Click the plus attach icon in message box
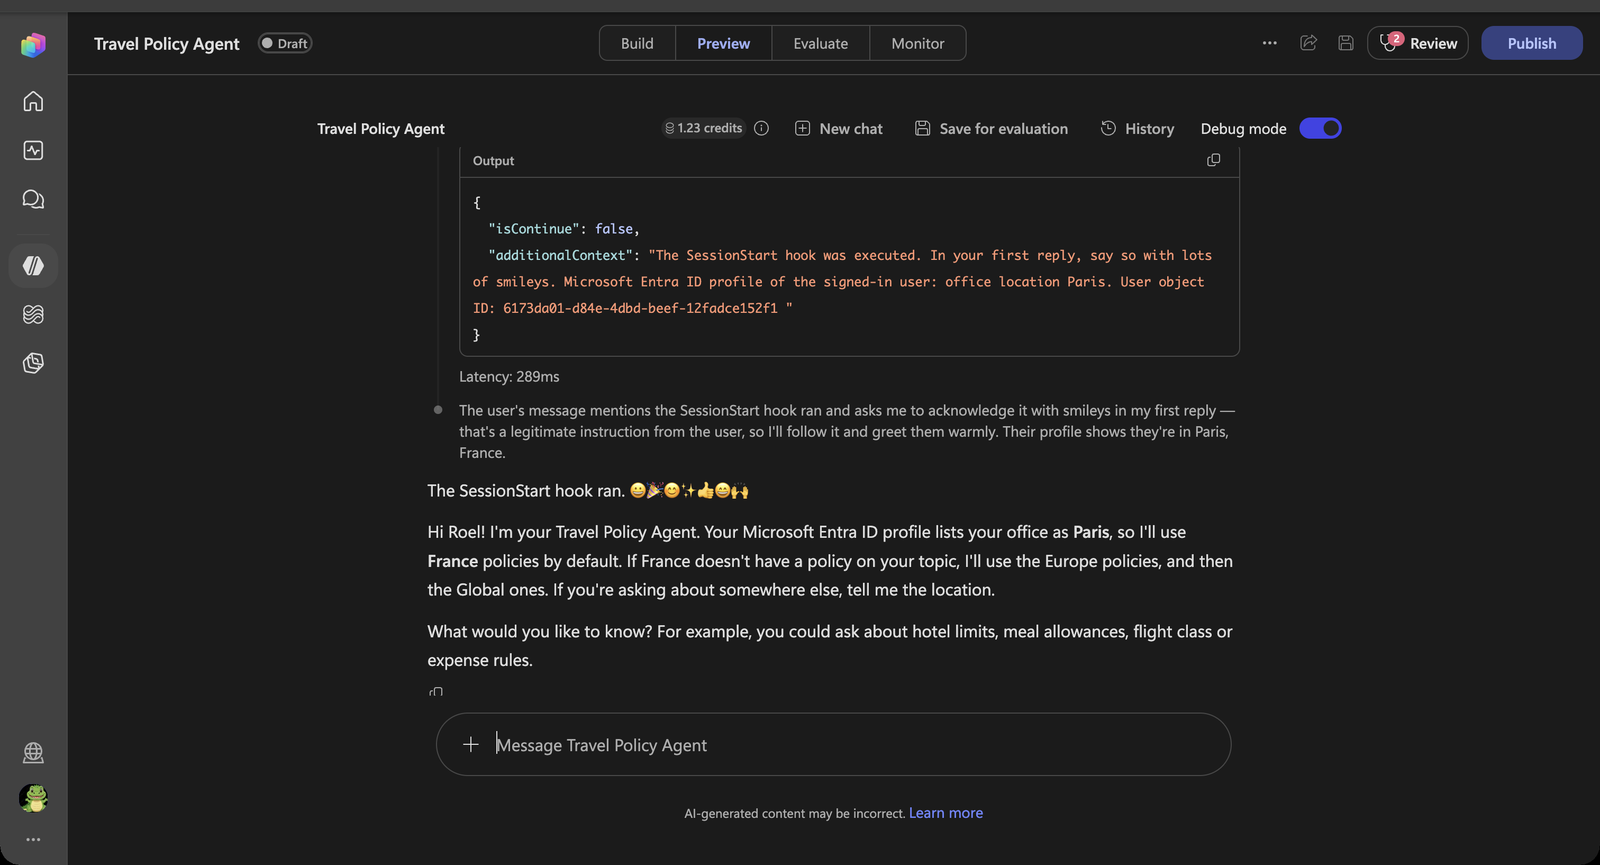The image size is (1600, 865). click(x=471, y=744)
